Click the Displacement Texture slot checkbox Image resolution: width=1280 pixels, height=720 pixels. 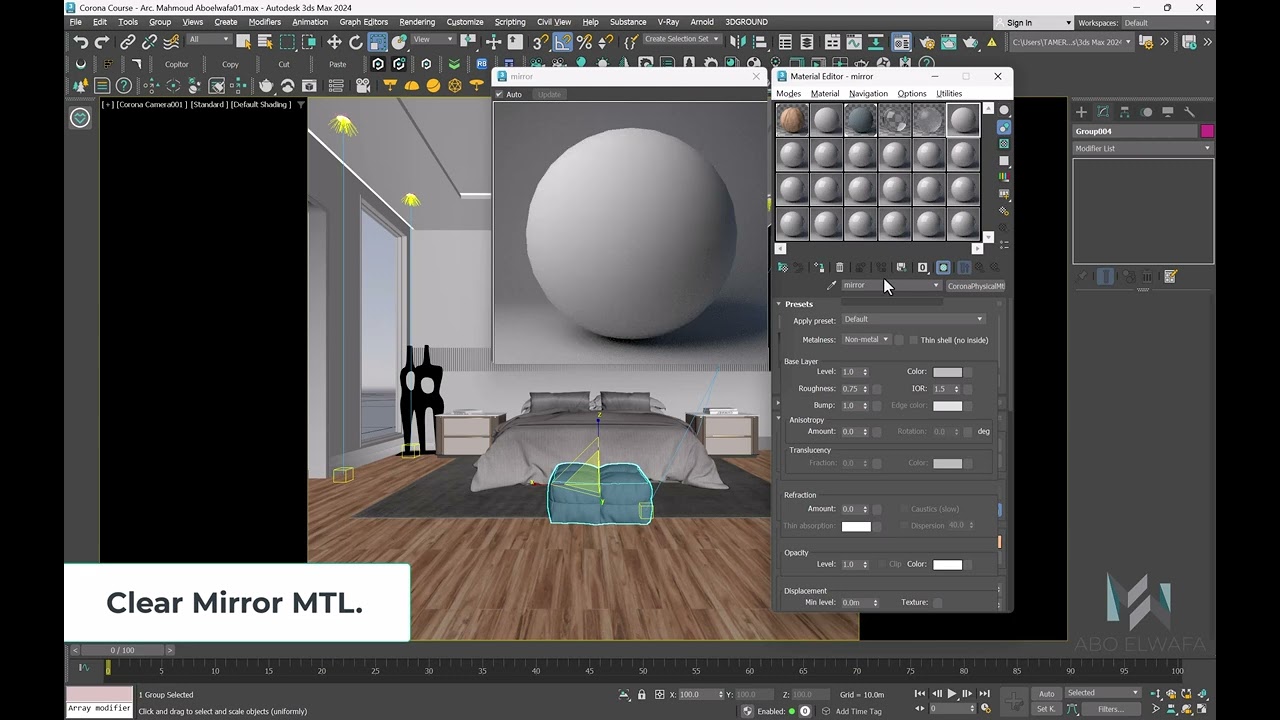tap(937, 603)
